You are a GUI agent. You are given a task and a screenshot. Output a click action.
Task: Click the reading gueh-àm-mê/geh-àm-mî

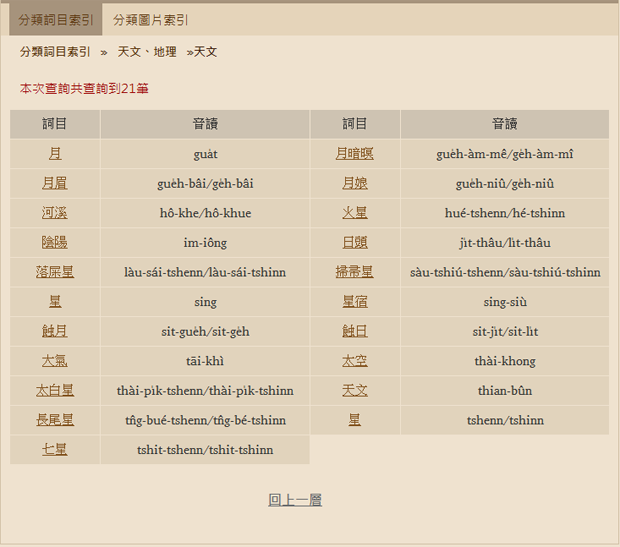click(505, 154)
